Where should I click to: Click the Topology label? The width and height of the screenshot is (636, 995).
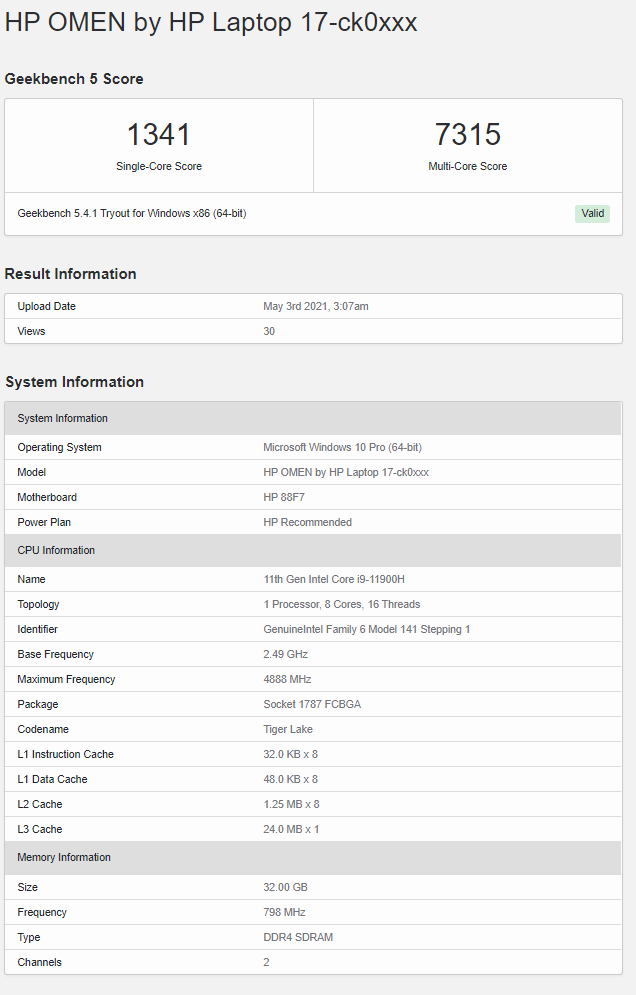pyautogui.click(x=38, y=604)
